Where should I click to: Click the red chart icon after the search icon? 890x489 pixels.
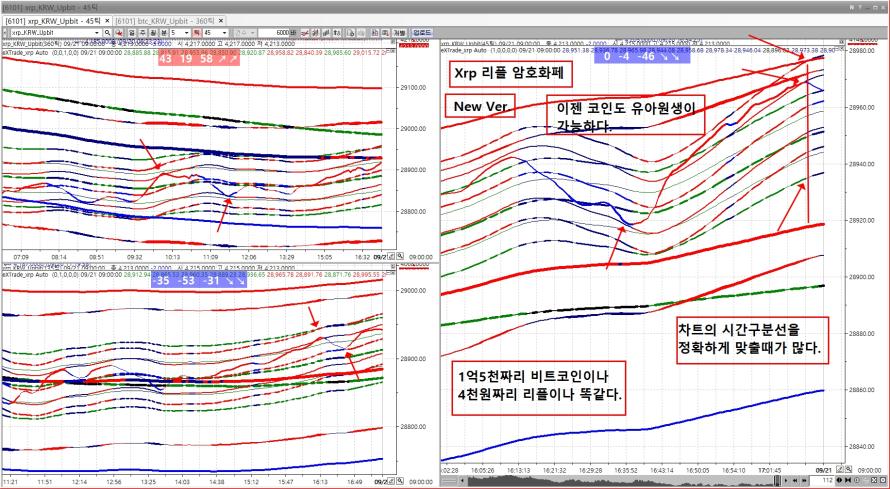[x=120, y=33]
